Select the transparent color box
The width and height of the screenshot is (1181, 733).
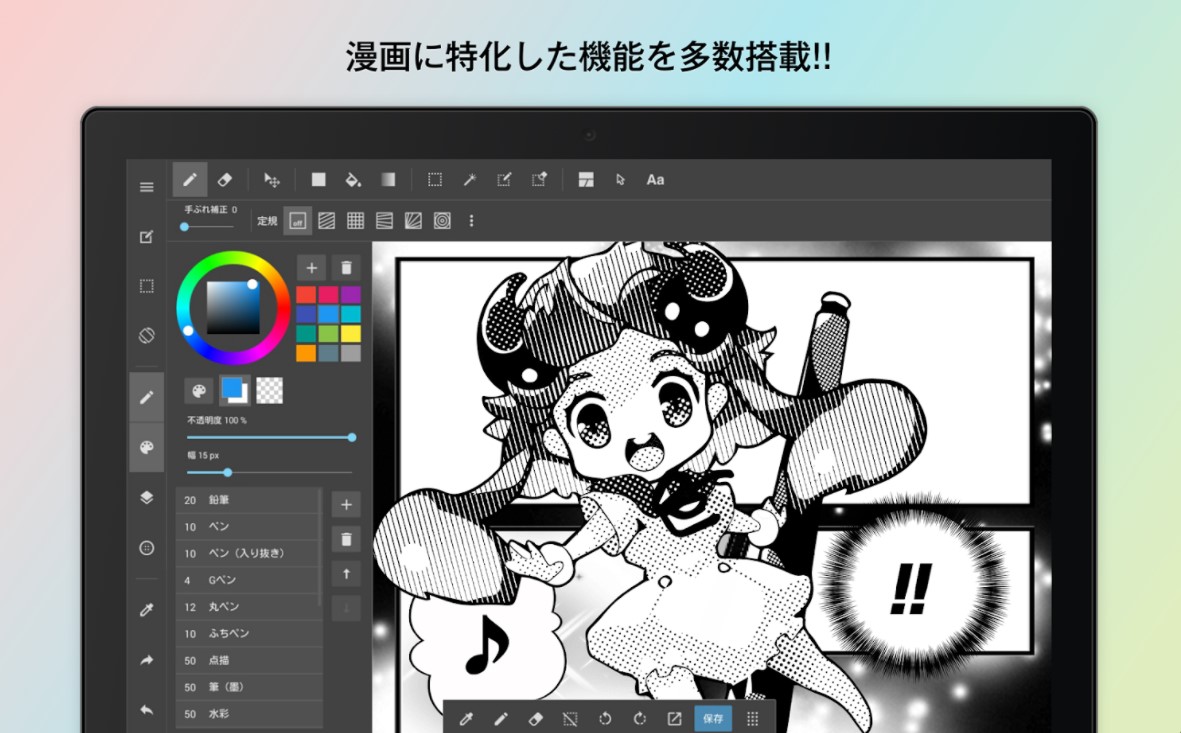tap(269, 390)
